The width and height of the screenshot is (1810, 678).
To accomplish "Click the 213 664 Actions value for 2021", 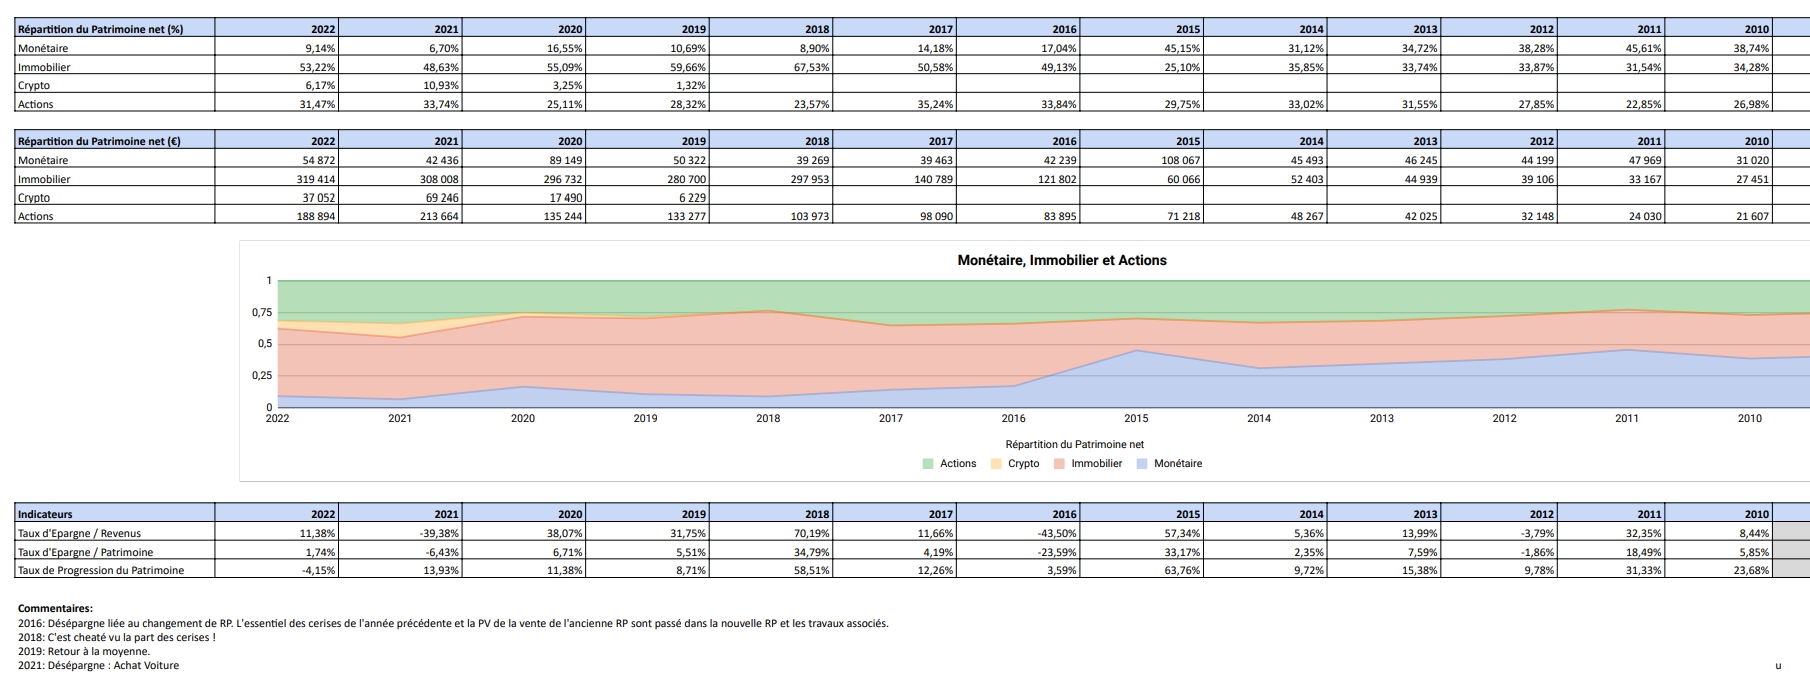I will tap(400, 216).
